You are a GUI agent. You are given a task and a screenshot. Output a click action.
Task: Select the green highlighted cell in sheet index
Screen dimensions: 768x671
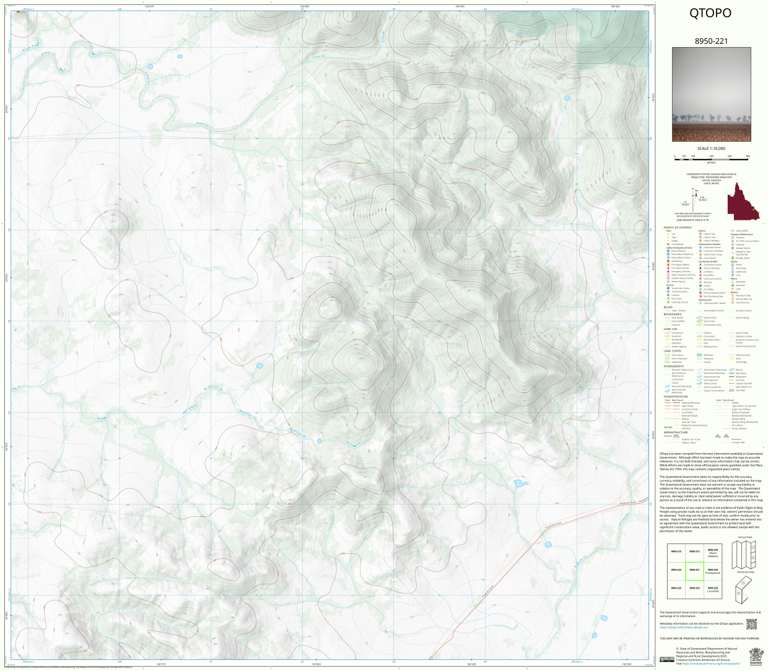pyautogui.click(x=694, y=571)
